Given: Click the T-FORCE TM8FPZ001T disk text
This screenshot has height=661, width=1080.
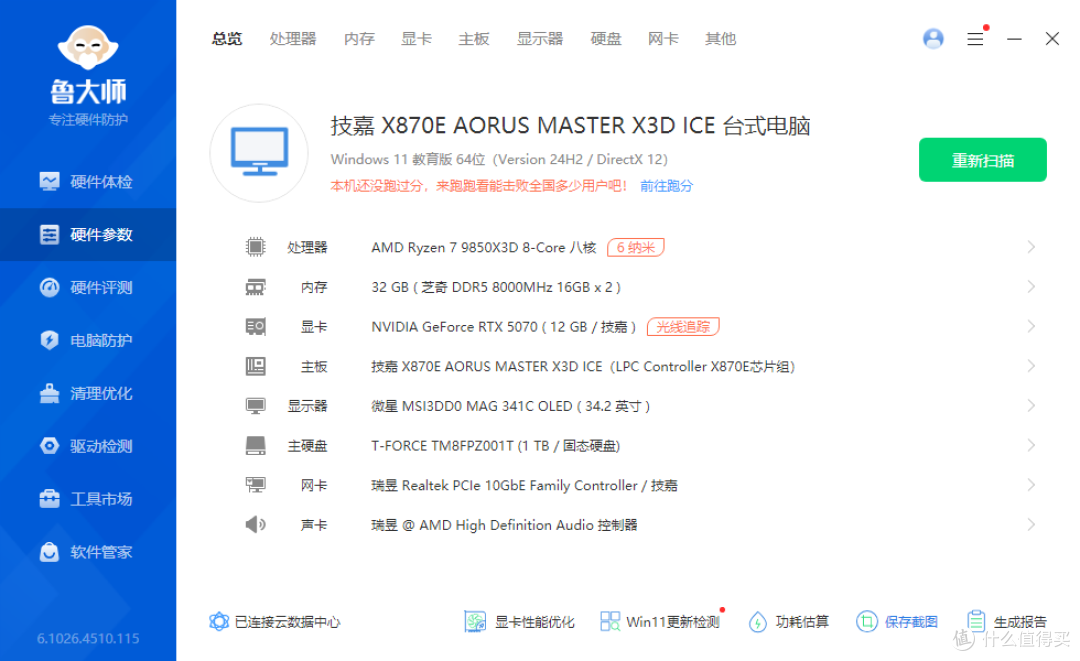Looking at the screenshot, I should click(495, 446).
